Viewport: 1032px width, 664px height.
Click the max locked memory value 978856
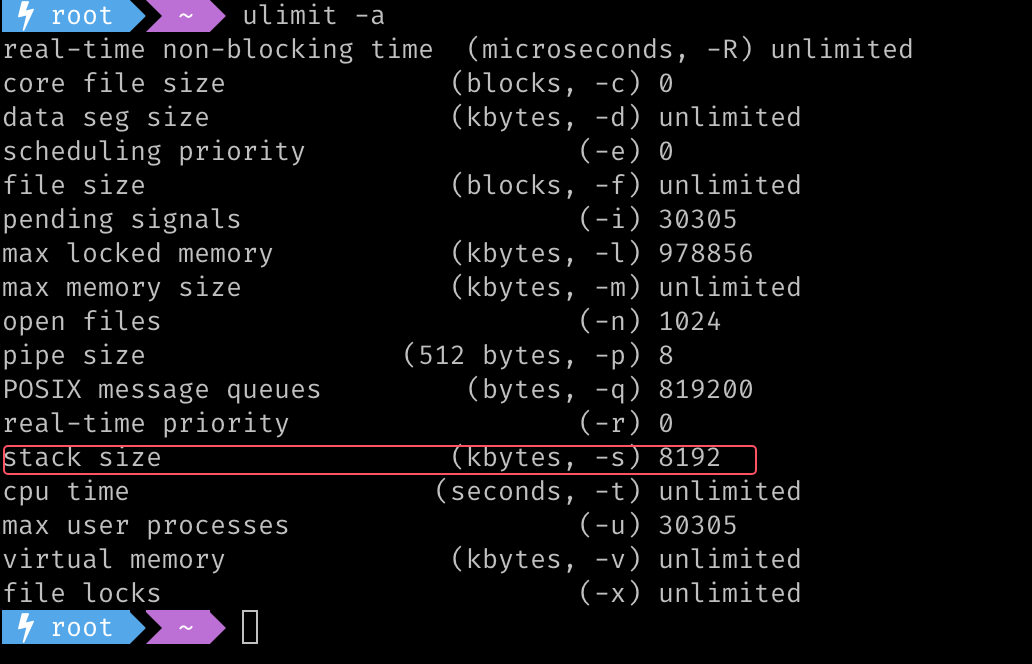pos(706,253)
